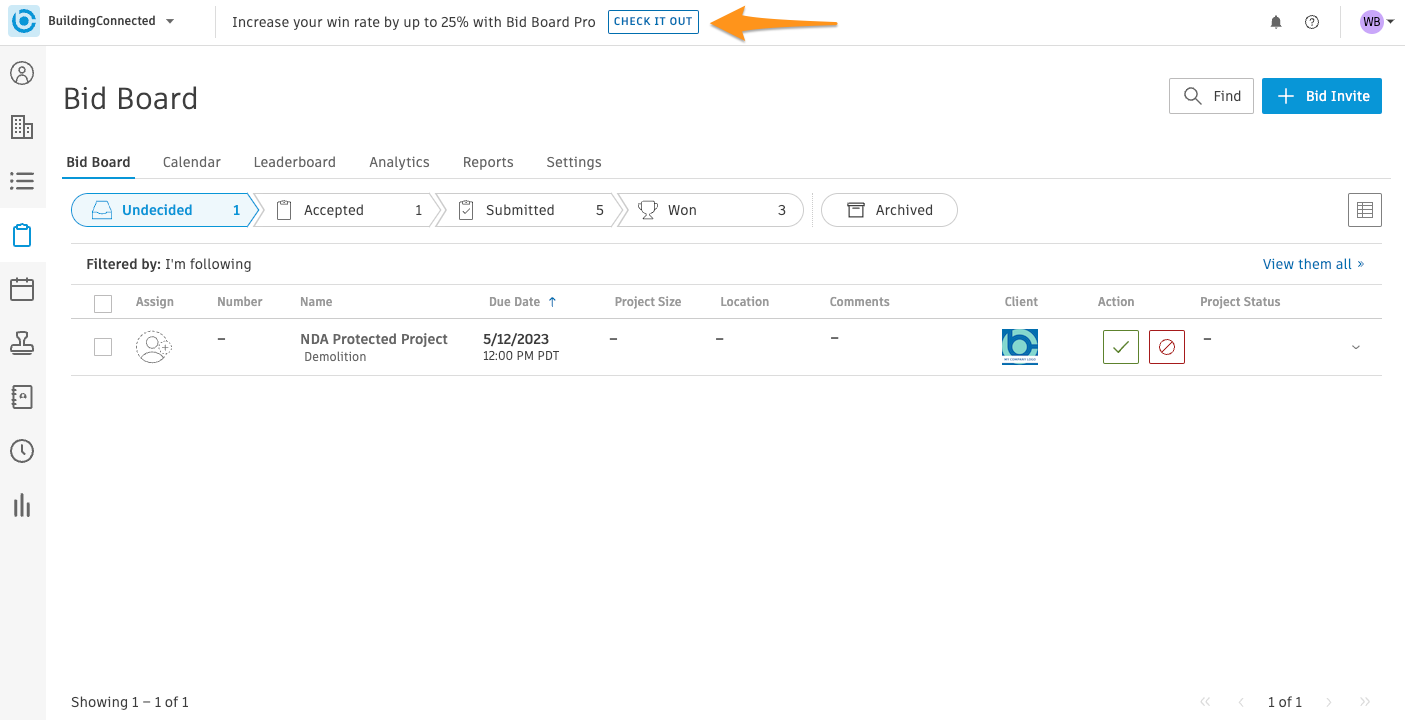
Task: Open the BuildingConnected company dropdown
Action: [112, 21]
